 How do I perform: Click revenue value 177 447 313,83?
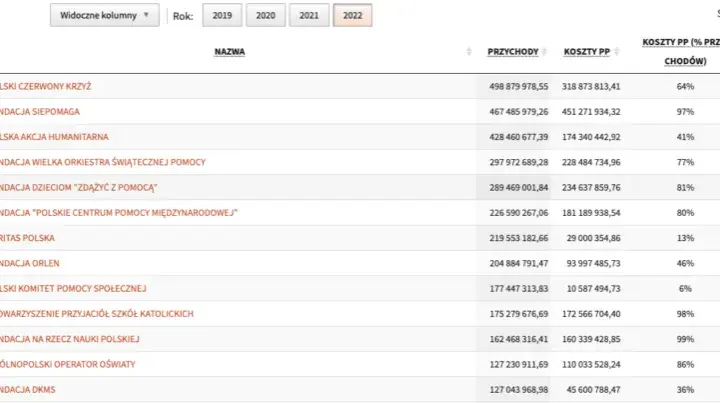pyautogui.click(x=518, y=288)
